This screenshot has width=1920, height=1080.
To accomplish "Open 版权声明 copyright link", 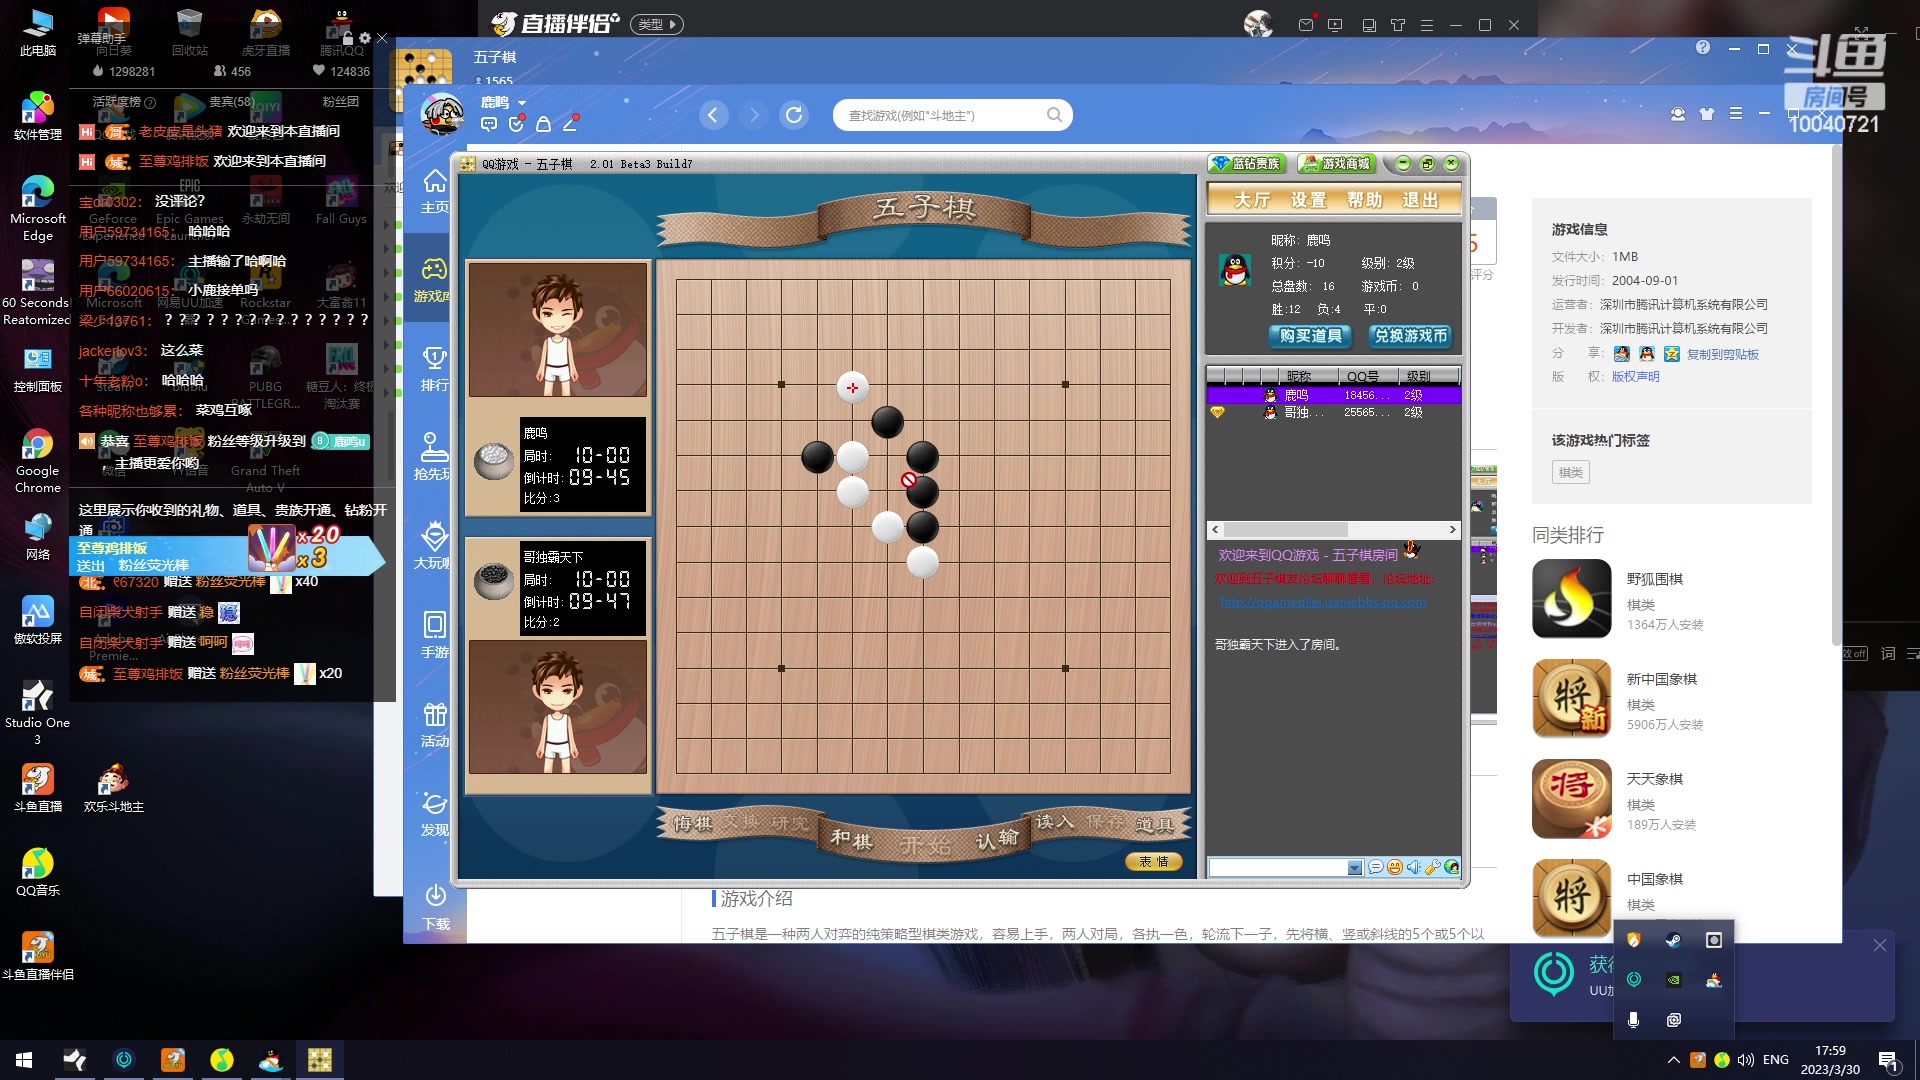I will (1635, 377).
